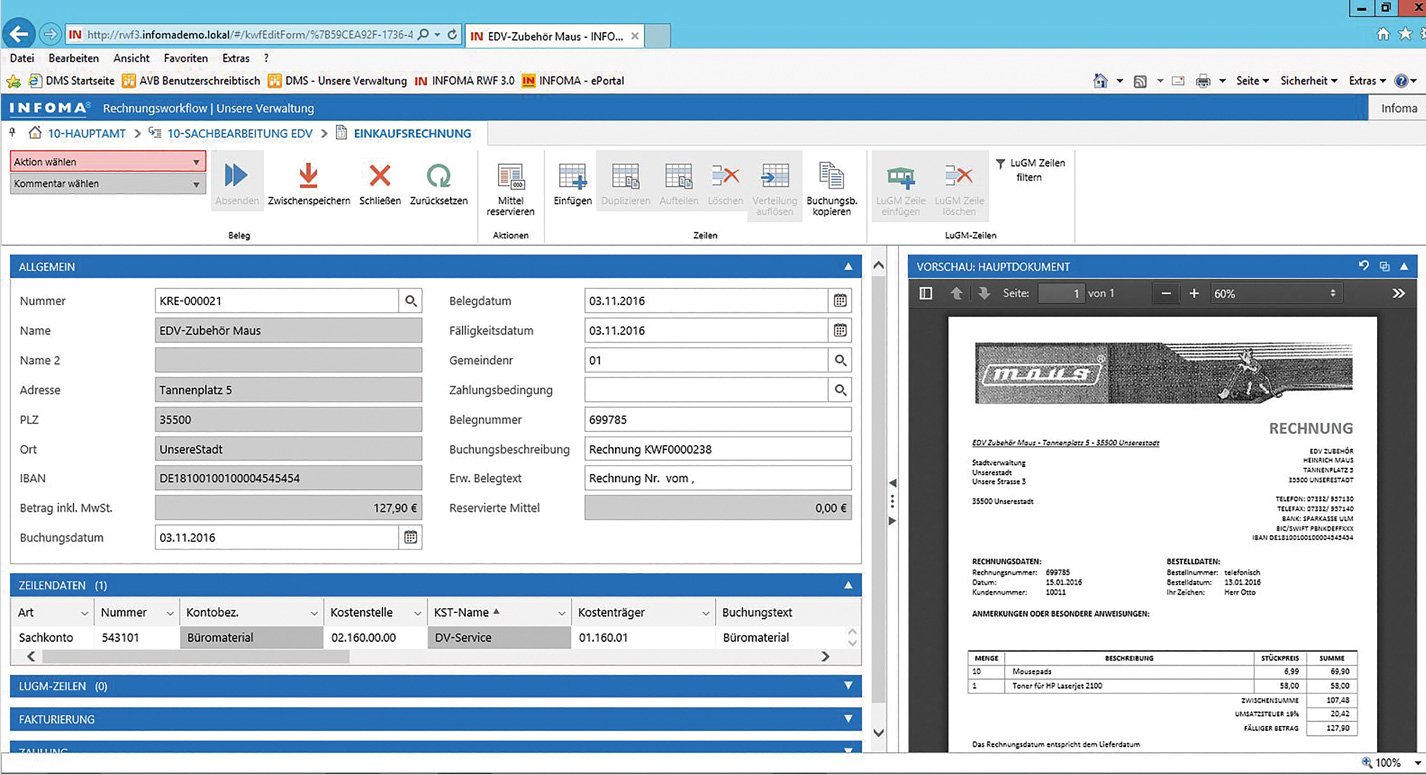This screenshot has height=775, width=1426.
Task: Open the INFOMA ePortal bookmark
Action: click(581, 81)
